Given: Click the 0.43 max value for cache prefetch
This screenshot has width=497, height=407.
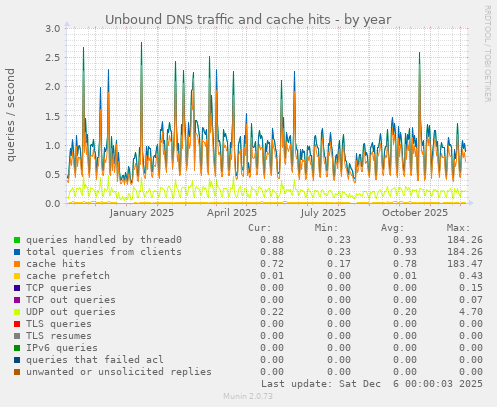Looking at the screenshot, I should click(471, 276).
